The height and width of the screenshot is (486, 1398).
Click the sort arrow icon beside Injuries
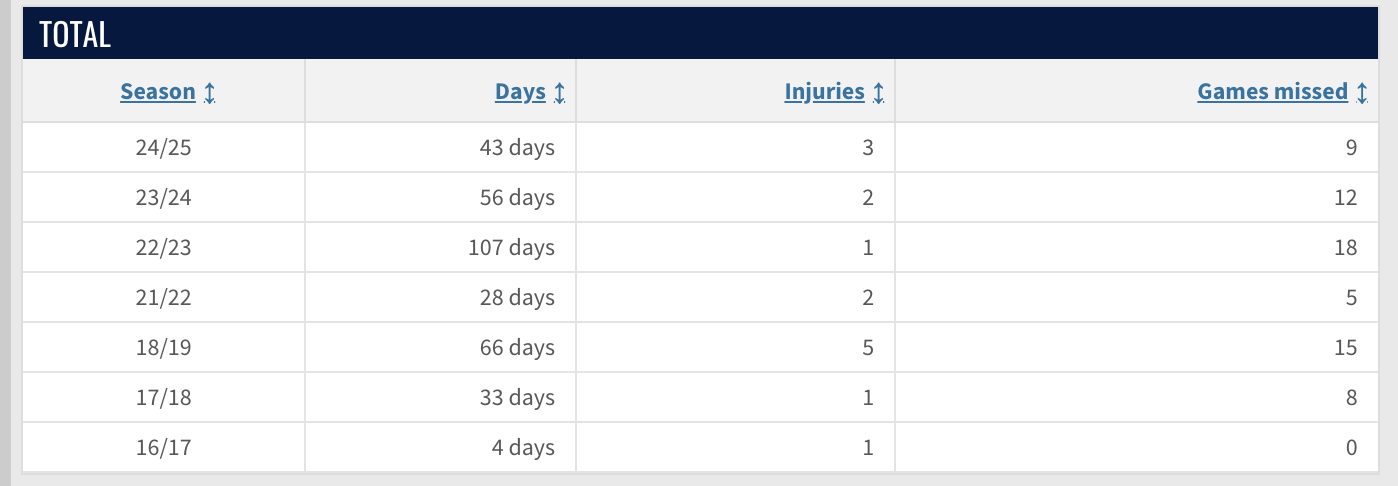pyautogui.click(x=878, y=93)
